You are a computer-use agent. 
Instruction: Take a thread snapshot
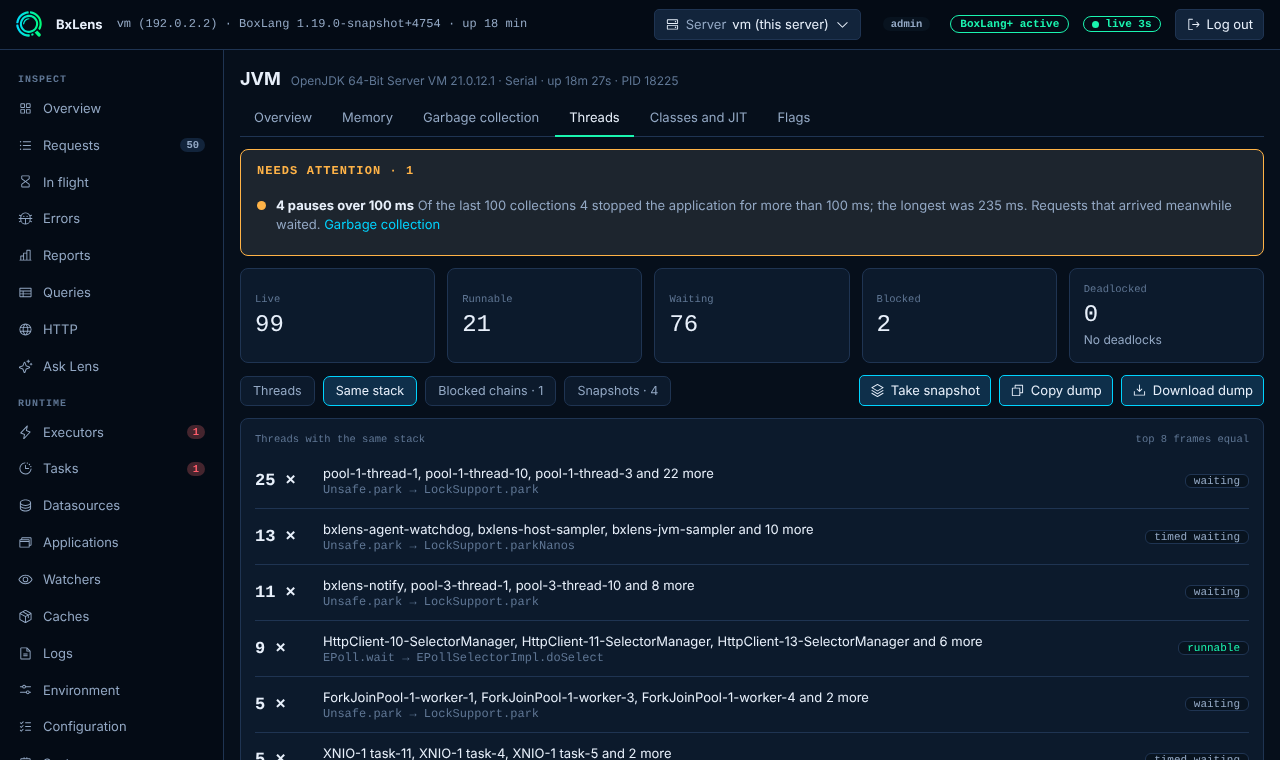coord(925,391)
